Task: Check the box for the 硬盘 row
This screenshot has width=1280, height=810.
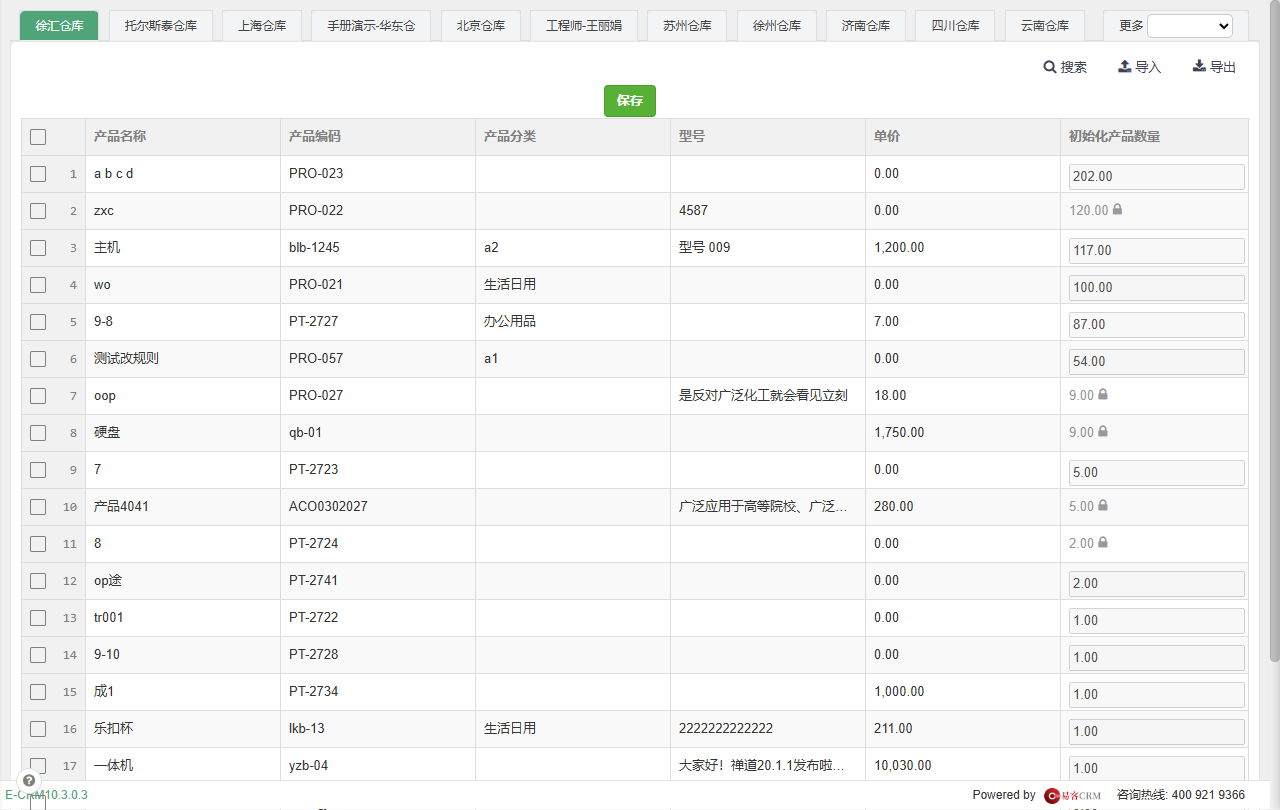Action: pos(38,433)
